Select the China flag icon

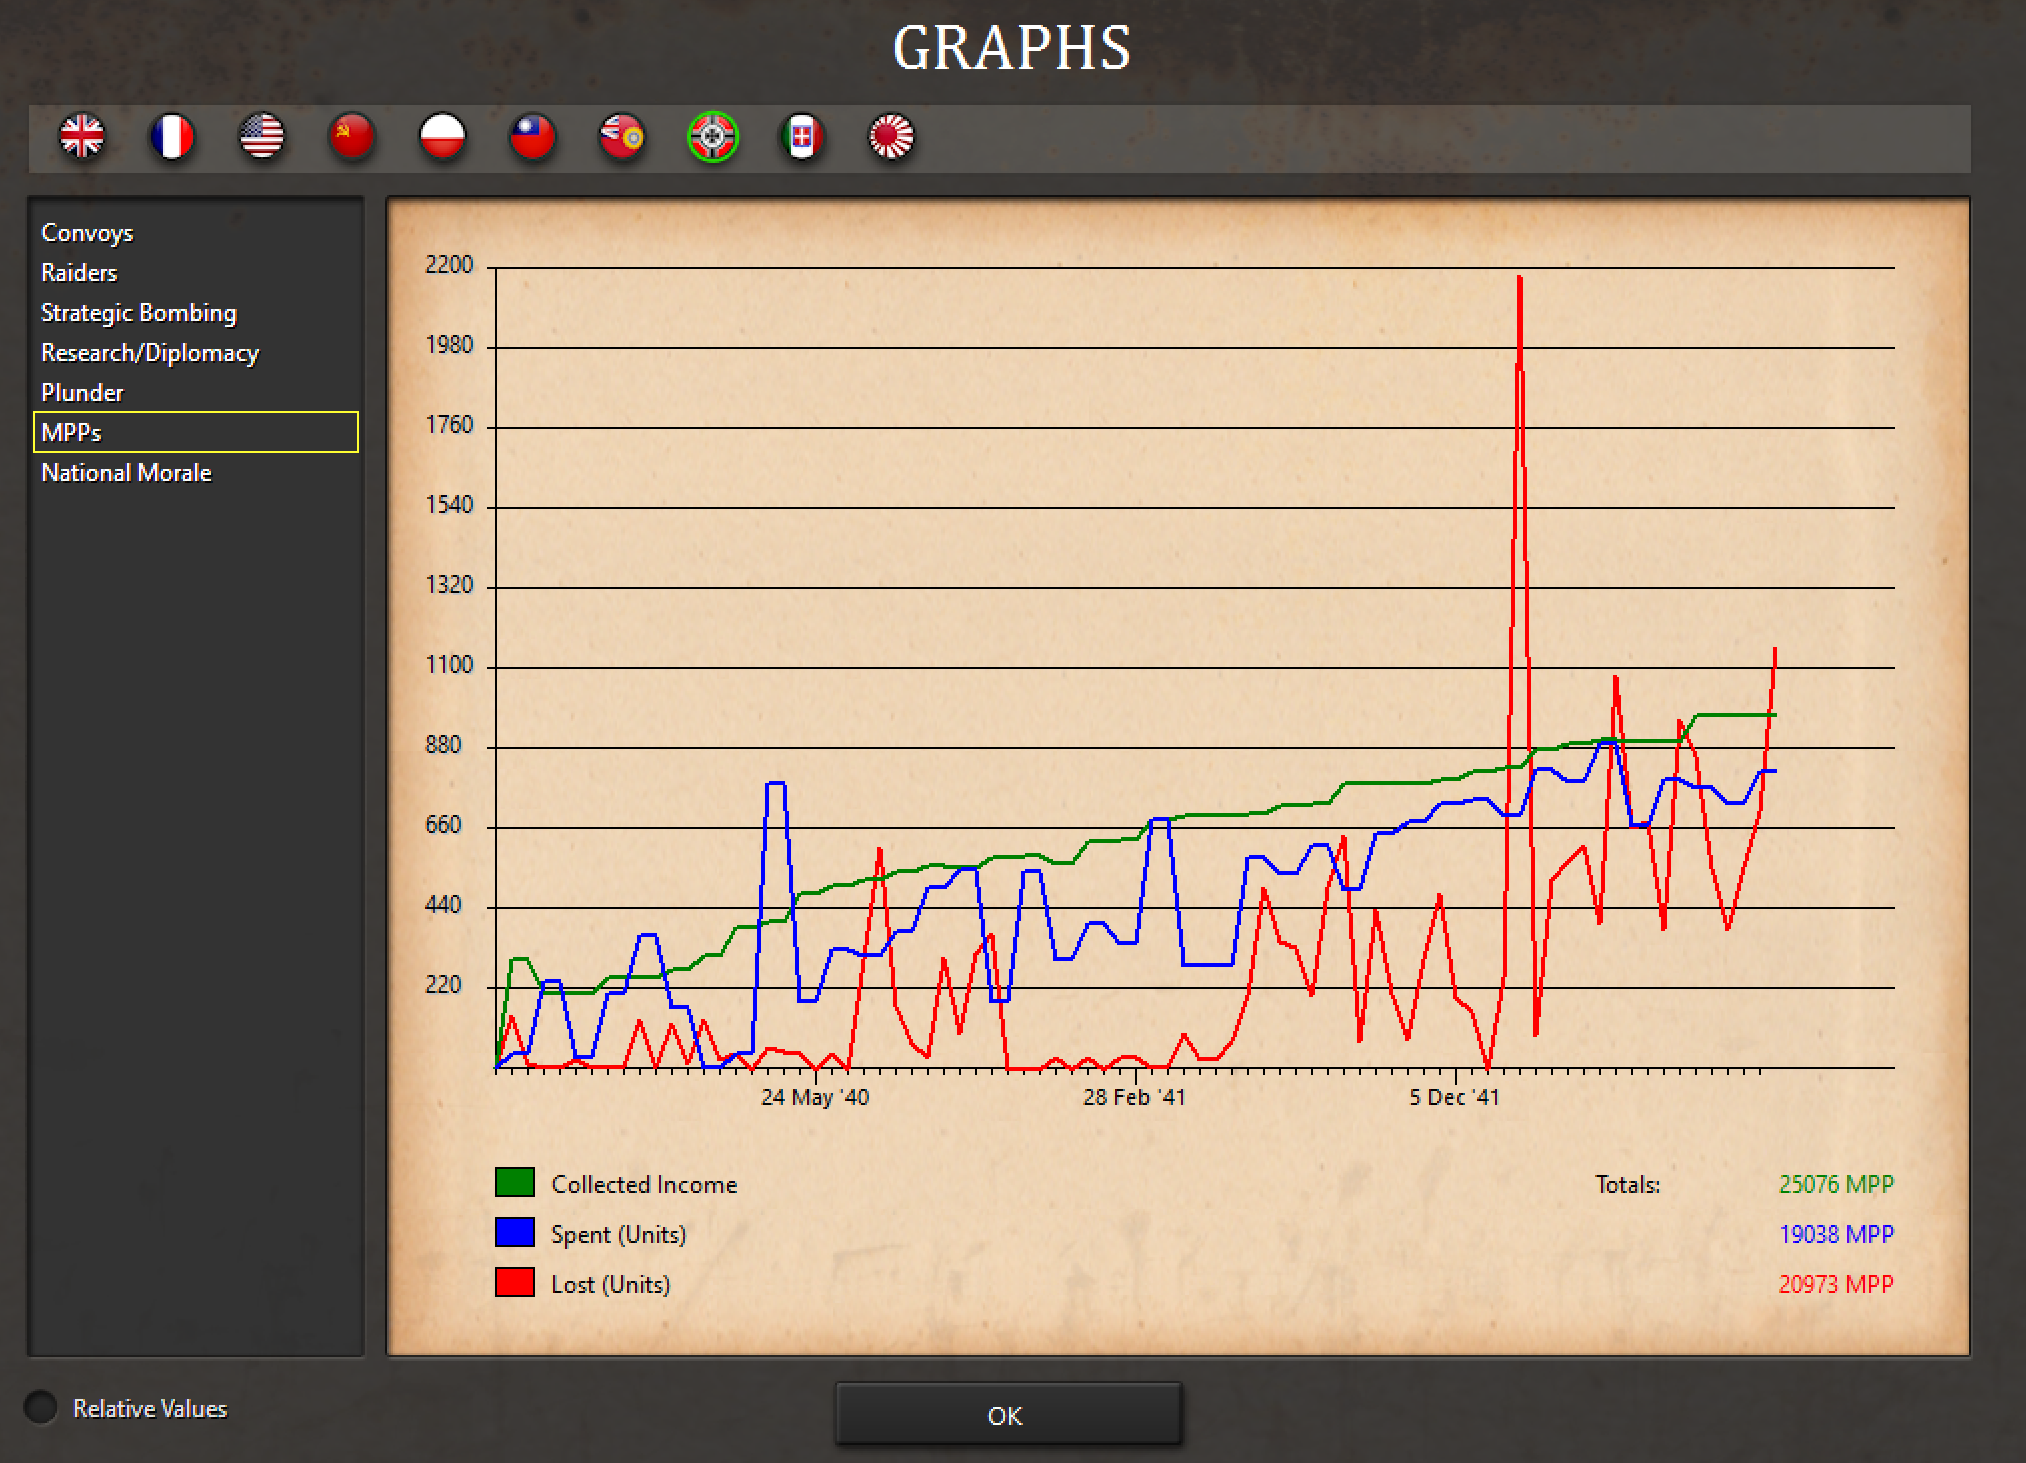pos(532,137)
